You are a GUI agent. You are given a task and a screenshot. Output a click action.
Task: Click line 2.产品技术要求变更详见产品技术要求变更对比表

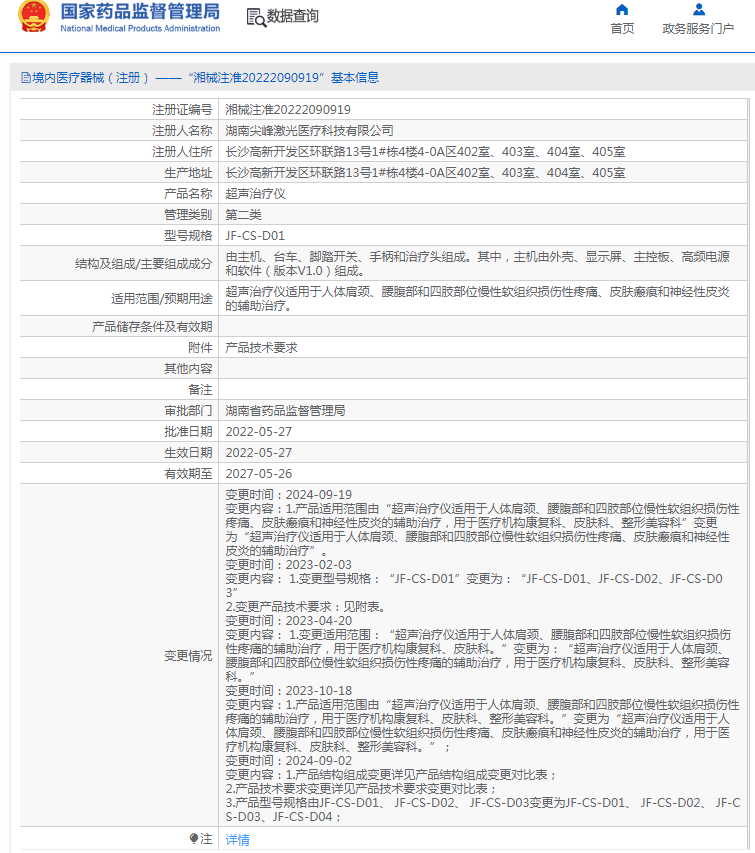[361, 789]
